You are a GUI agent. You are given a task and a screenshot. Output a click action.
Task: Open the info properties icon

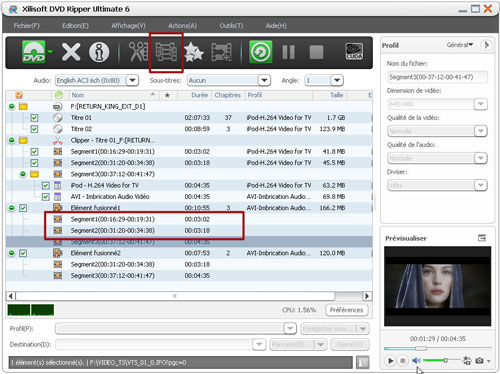(99, 52)
